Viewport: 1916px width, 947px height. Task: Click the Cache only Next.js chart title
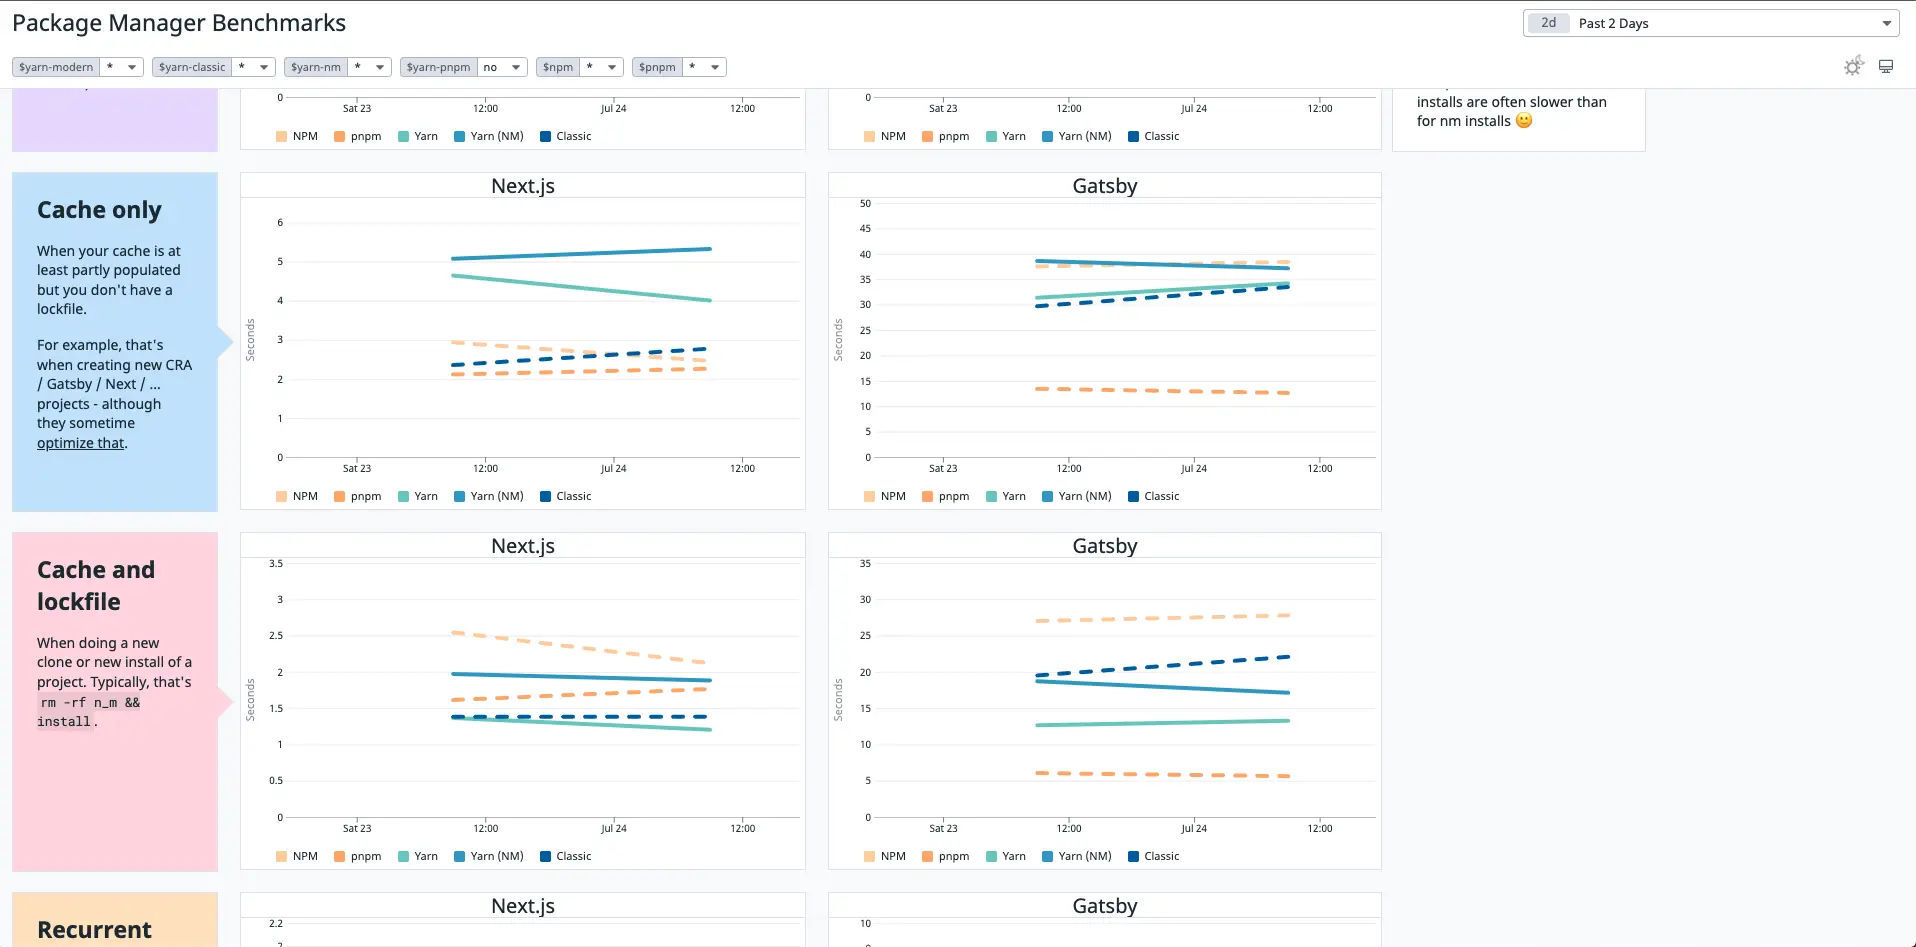(523, 186)
